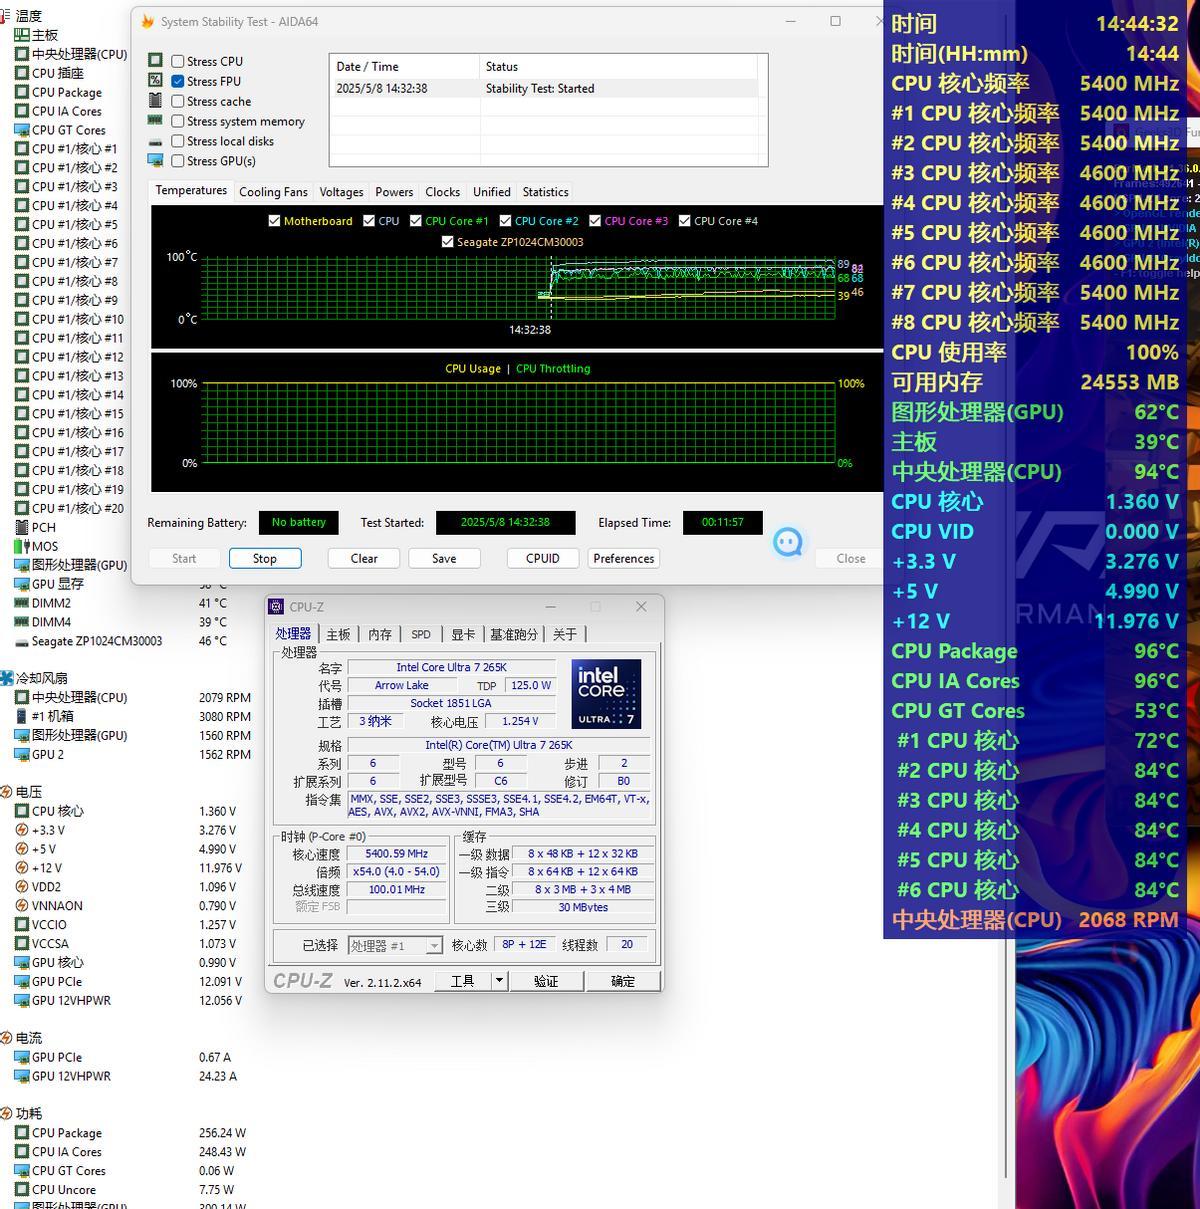Click the #1 机箱 fan icon
Viewport: 1200px width, 1209px height.
[22, 716]
